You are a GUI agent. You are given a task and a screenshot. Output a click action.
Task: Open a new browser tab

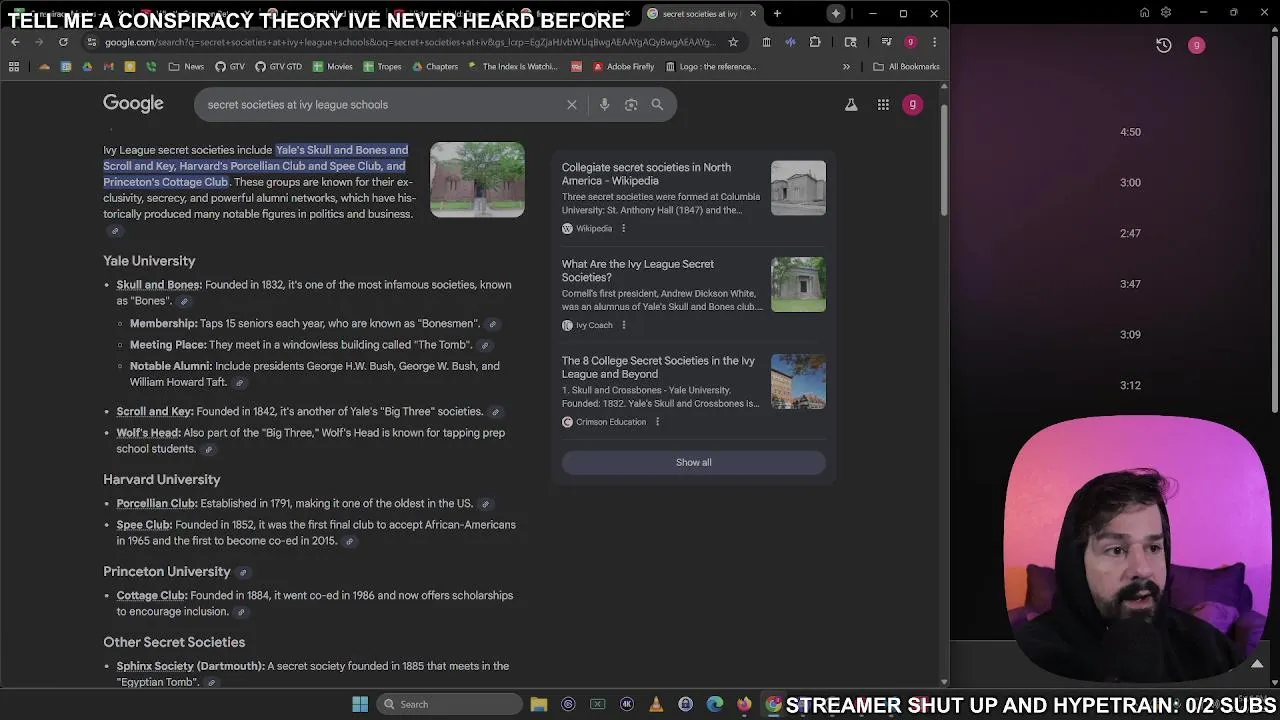(x=777, y=14)
